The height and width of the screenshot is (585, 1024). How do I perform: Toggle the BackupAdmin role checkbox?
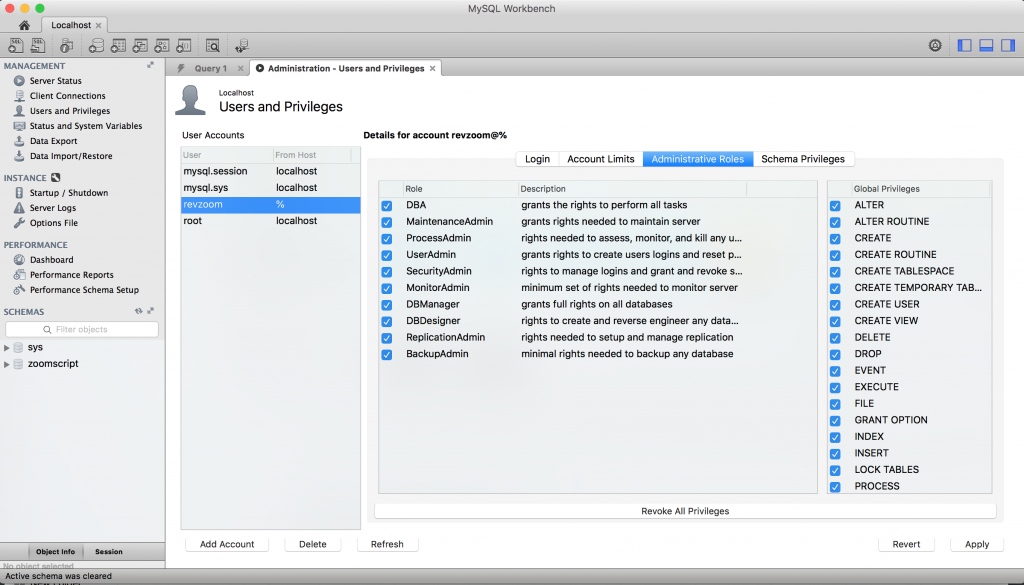[387, 355]
